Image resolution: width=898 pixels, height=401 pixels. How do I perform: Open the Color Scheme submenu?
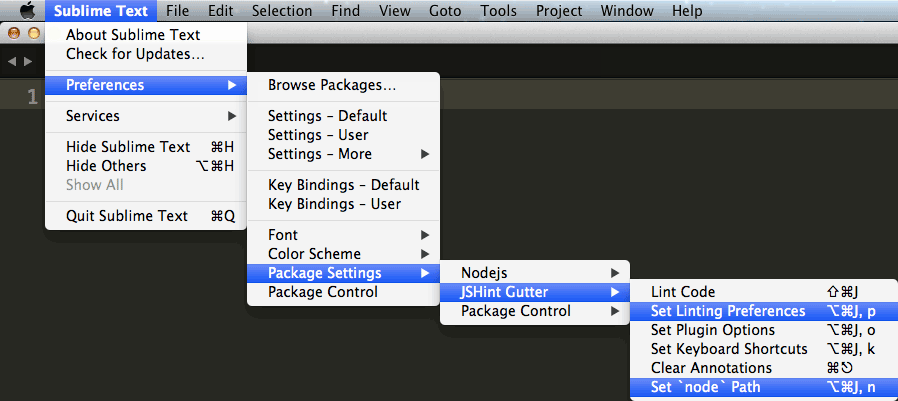coord(343,254)
